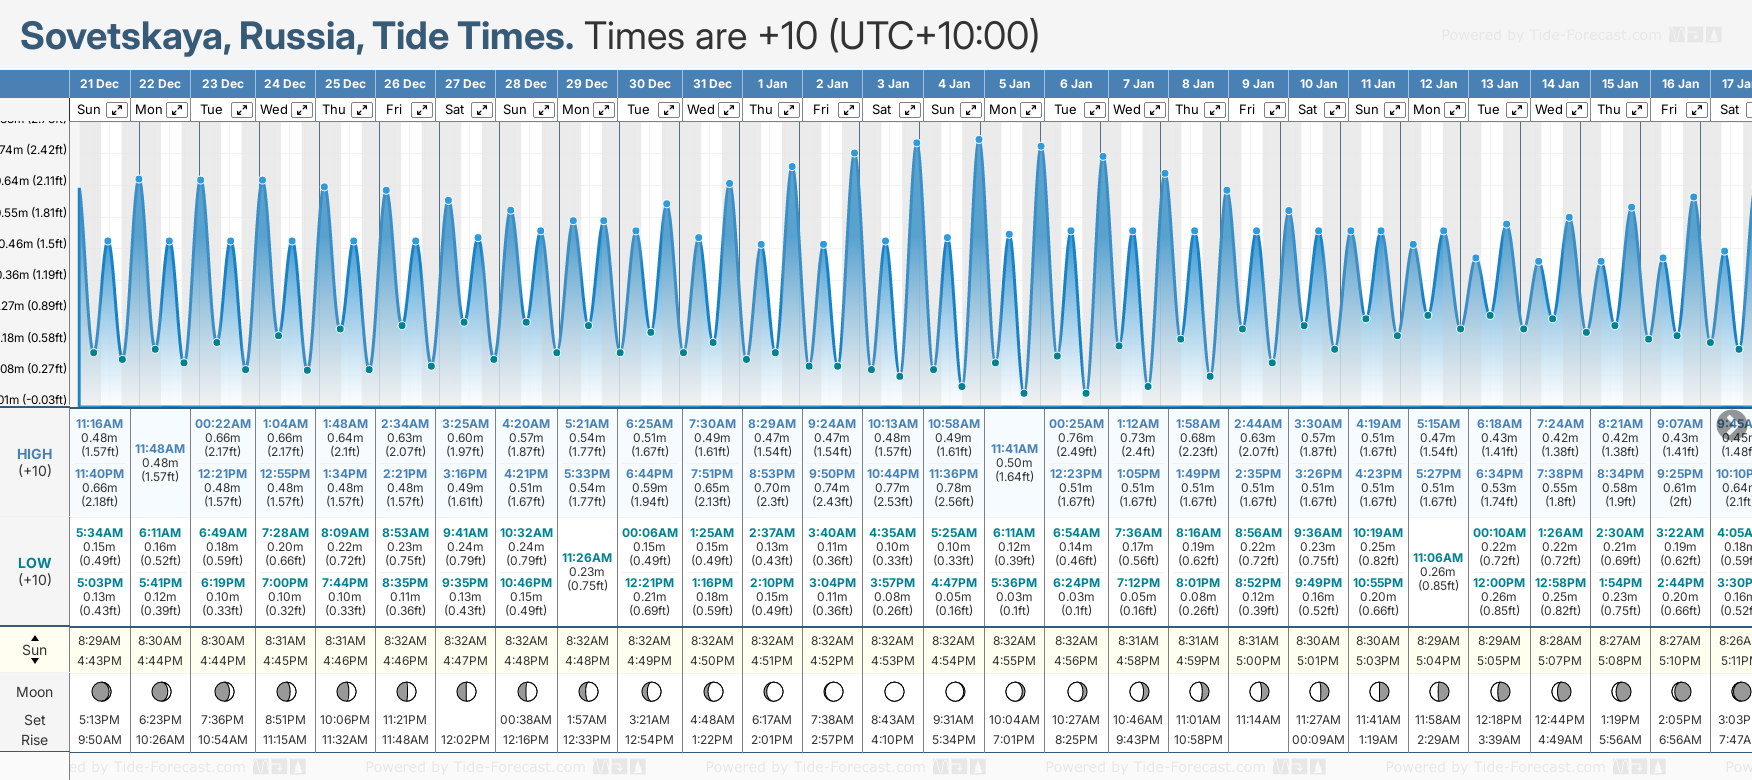
Task: Expand the Fri 16 Jan column
Action: 1696,110
